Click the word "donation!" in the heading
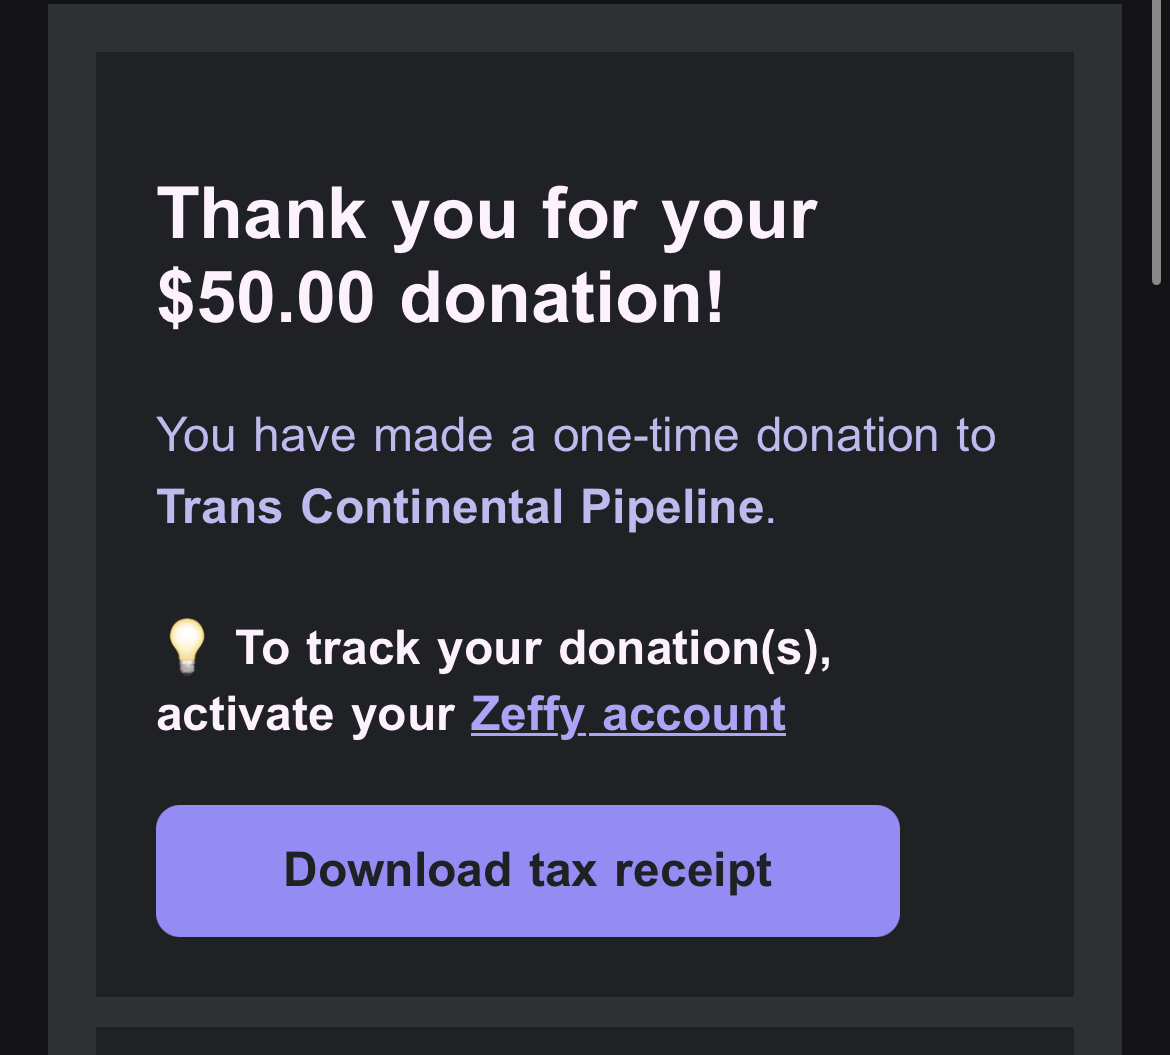The height and width of the screenshot is (1055, 1170). pos(562,298)
